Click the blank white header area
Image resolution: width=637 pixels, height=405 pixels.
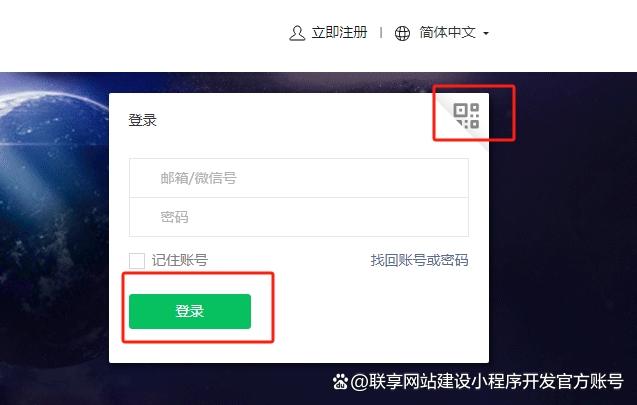point(142,35)
